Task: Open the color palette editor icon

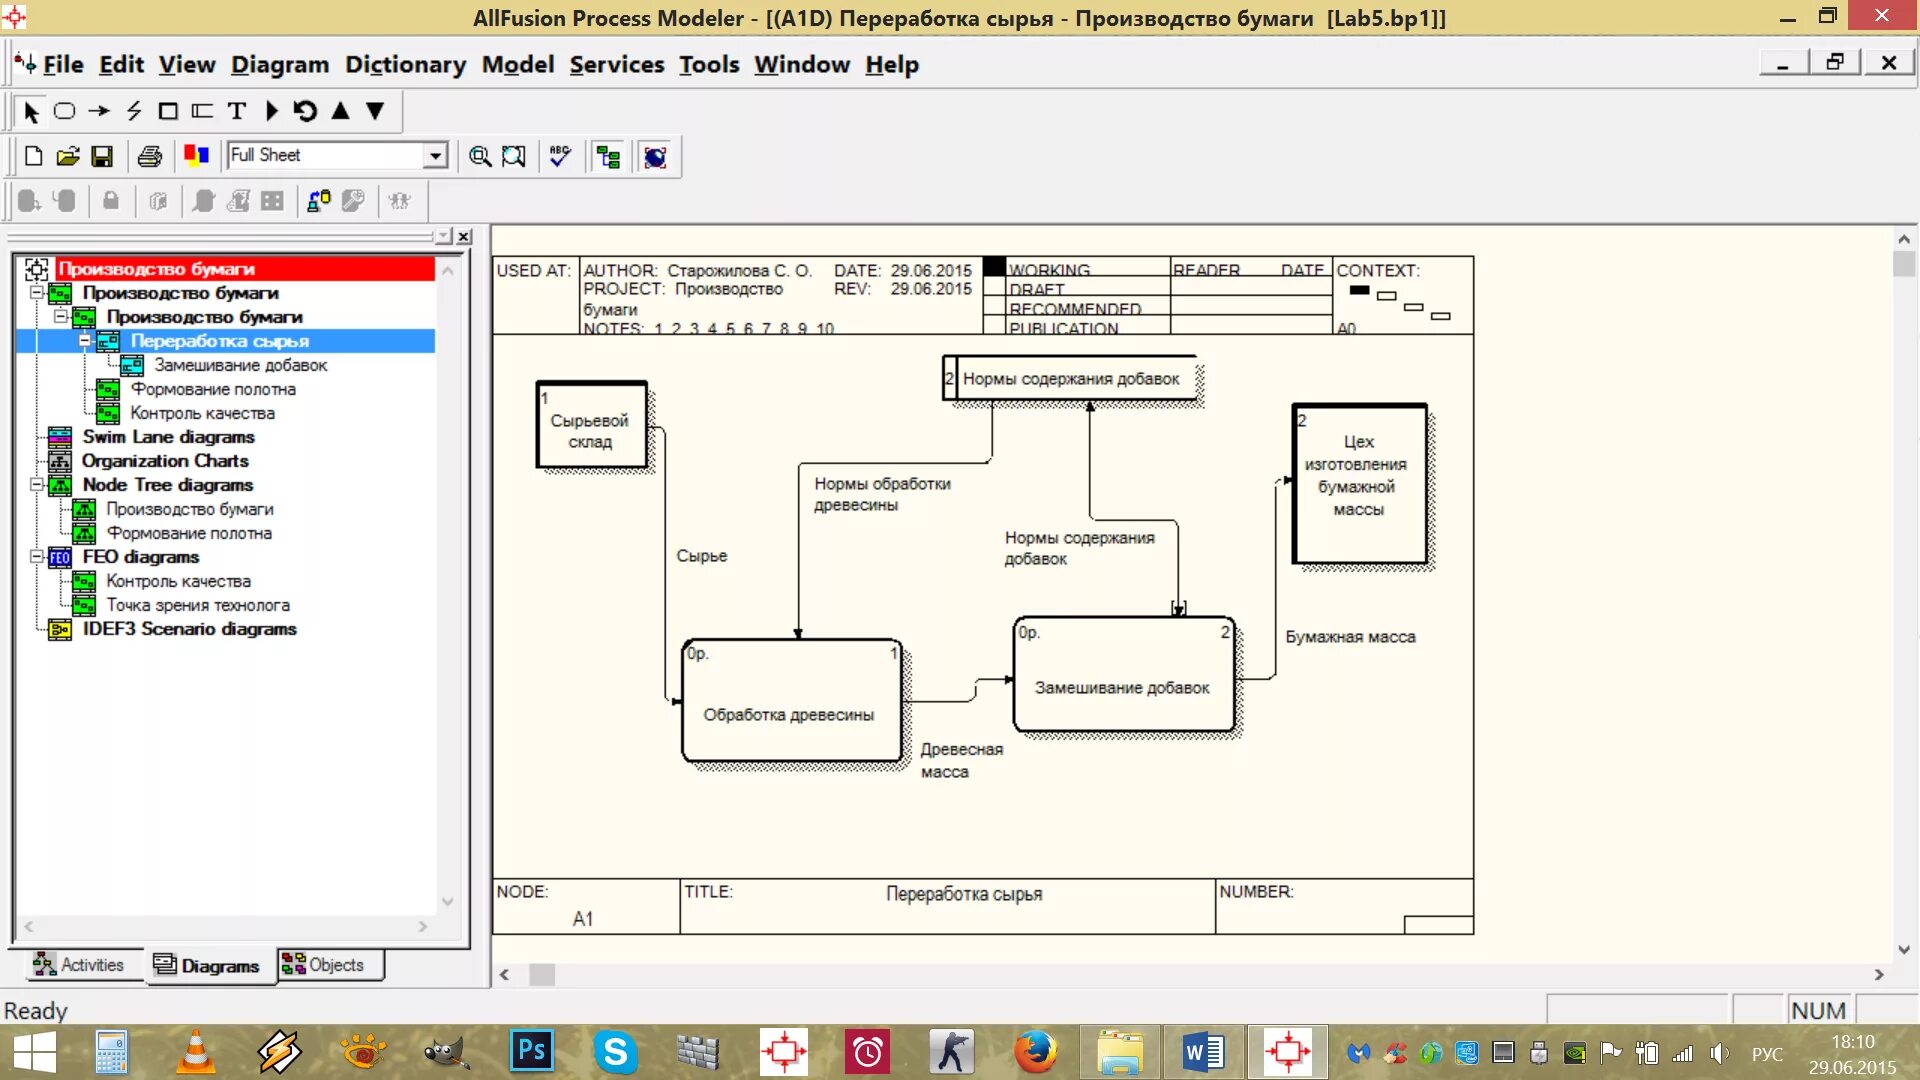Action: pyautogui.click(x=196, y=156)
